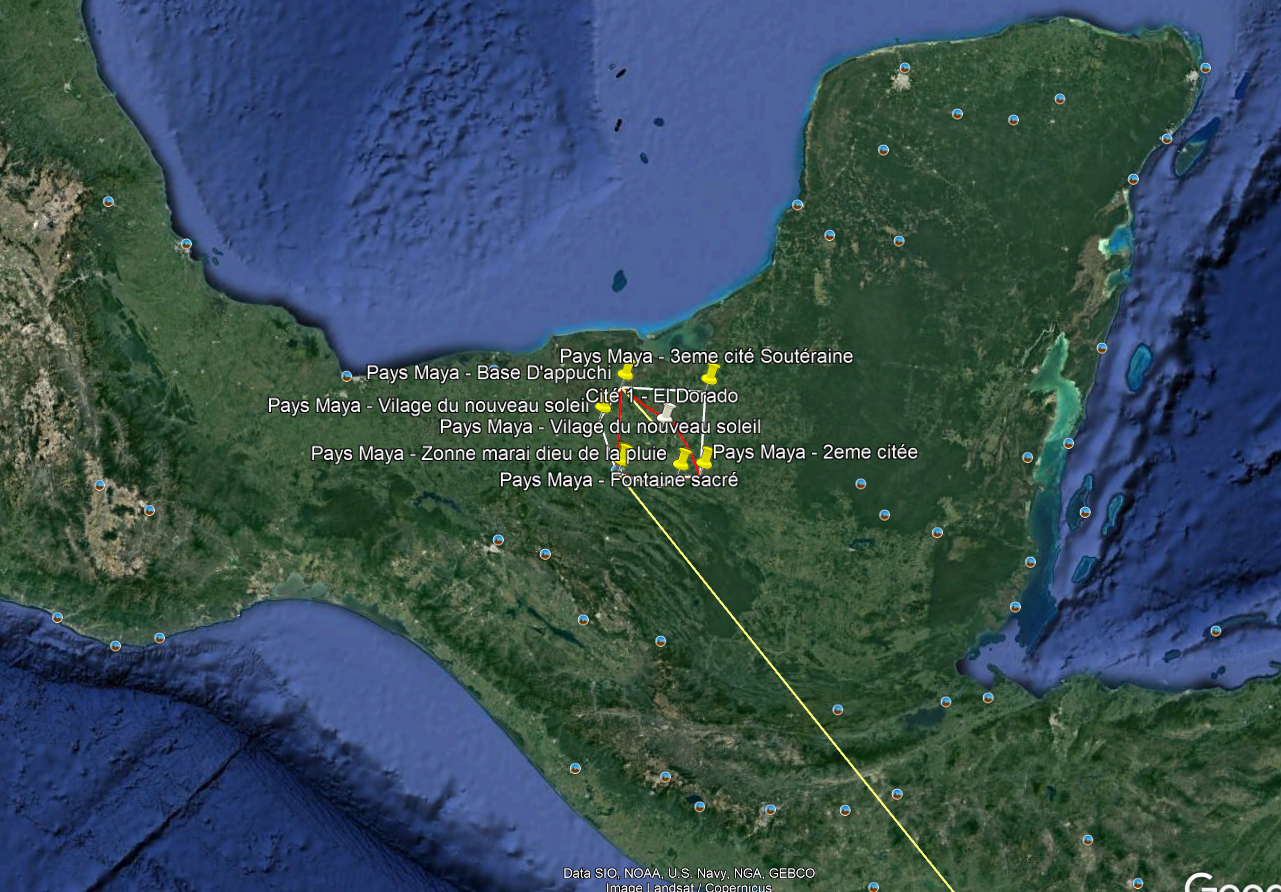Select the 3eme cité Soutéraine yellow pushpin

[x=711, y=375]
